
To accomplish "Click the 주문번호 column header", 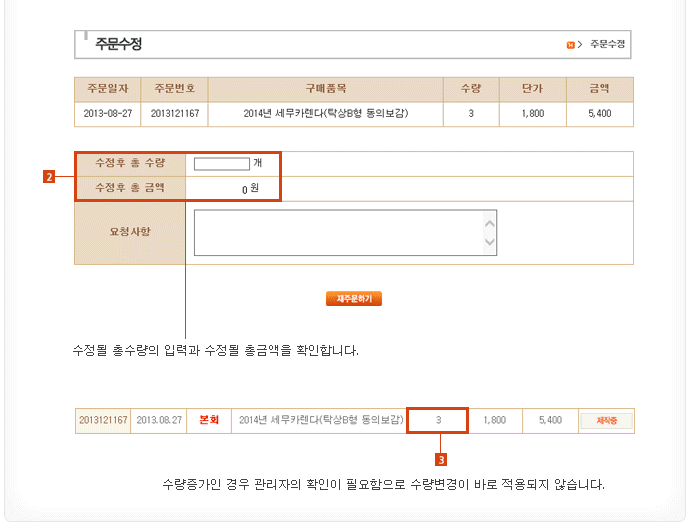I will (x=174, y=89).
